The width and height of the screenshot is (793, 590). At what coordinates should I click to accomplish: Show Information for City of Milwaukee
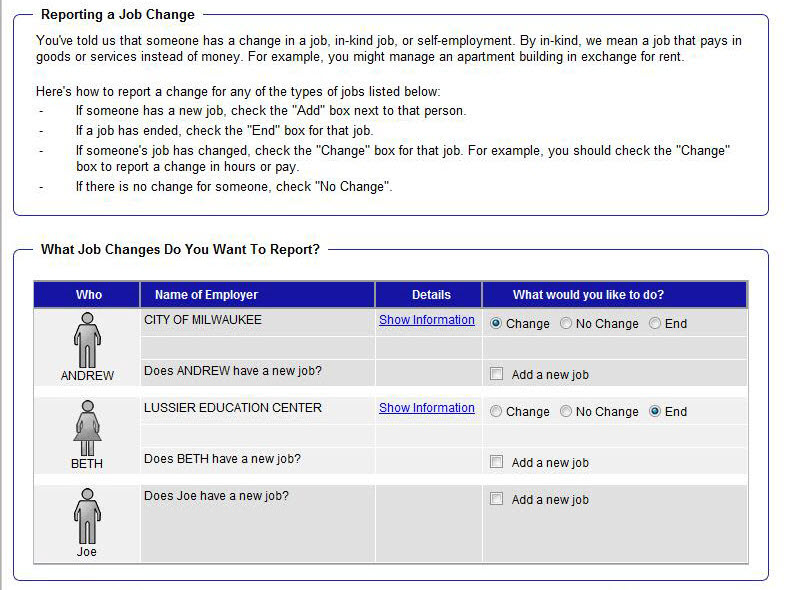(x=427, y=320)
